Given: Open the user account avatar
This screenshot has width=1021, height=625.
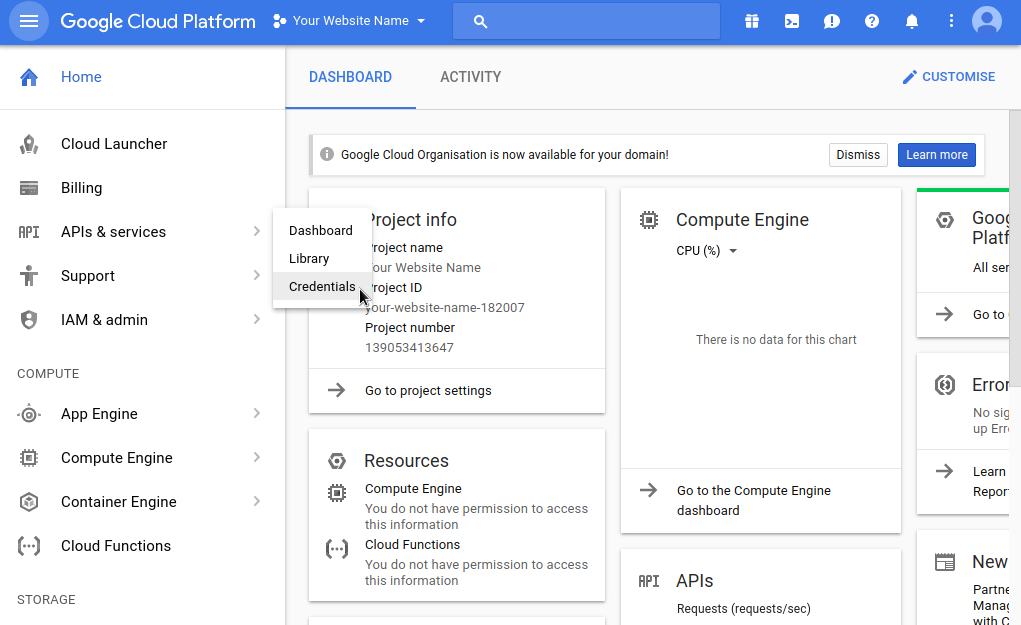Looking at the screenshot, I should click(987, 21).
